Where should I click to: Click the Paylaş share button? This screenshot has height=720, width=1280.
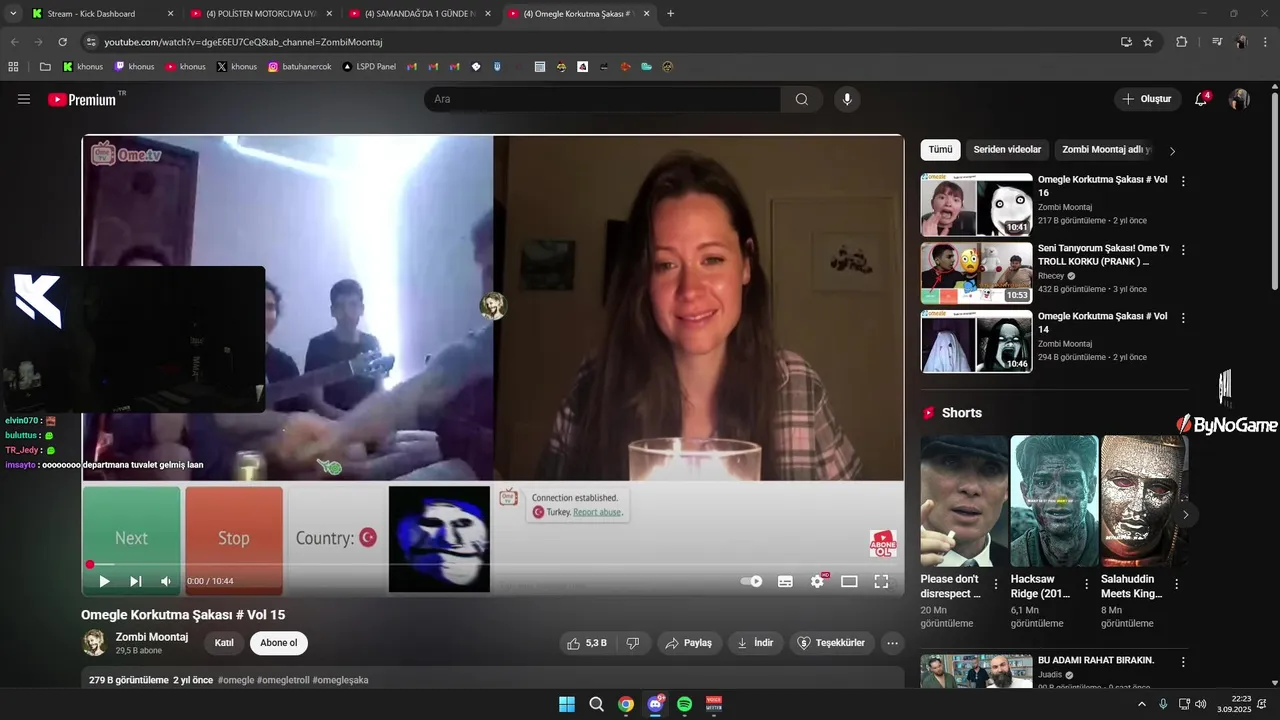pyautogui.click(x=689, y=643)
